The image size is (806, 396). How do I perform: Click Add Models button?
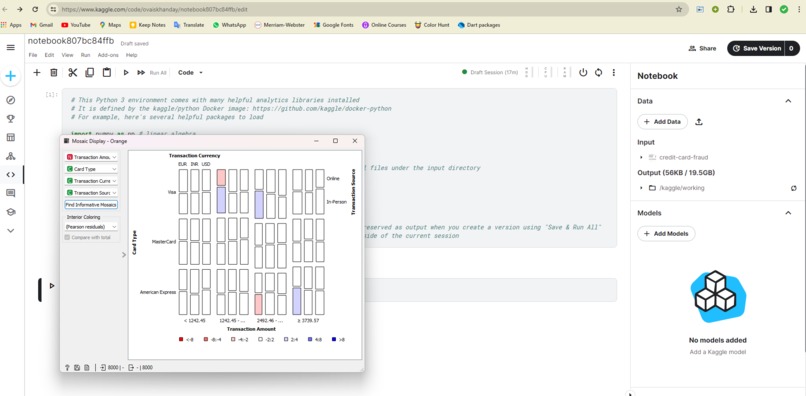point(666,234)
